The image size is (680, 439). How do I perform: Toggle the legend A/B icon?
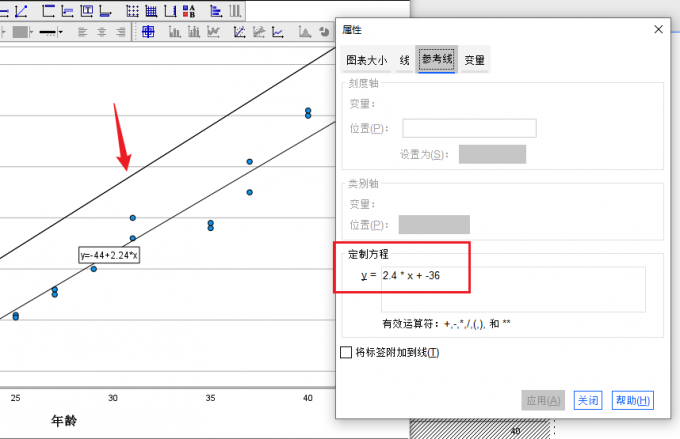pos(189,11)
